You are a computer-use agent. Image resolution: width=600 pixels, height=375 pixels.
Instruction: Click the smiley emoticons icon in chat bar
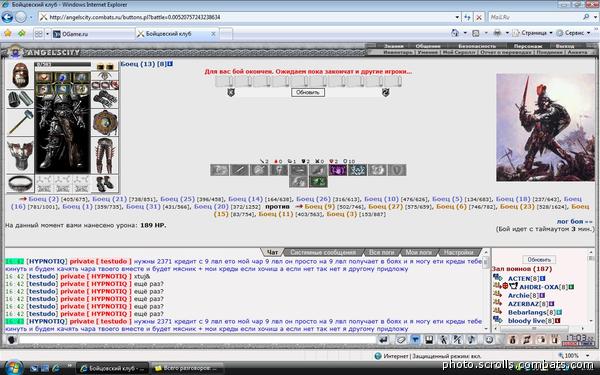(489, 339)
